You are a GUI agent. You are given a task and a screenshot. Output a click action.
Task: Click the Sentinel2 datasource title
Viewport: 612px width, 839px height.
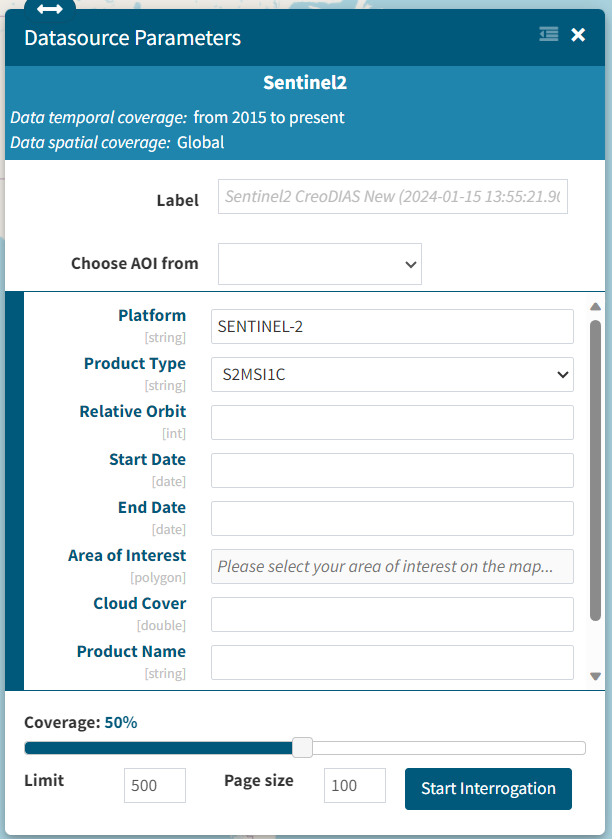pos(305,82)
